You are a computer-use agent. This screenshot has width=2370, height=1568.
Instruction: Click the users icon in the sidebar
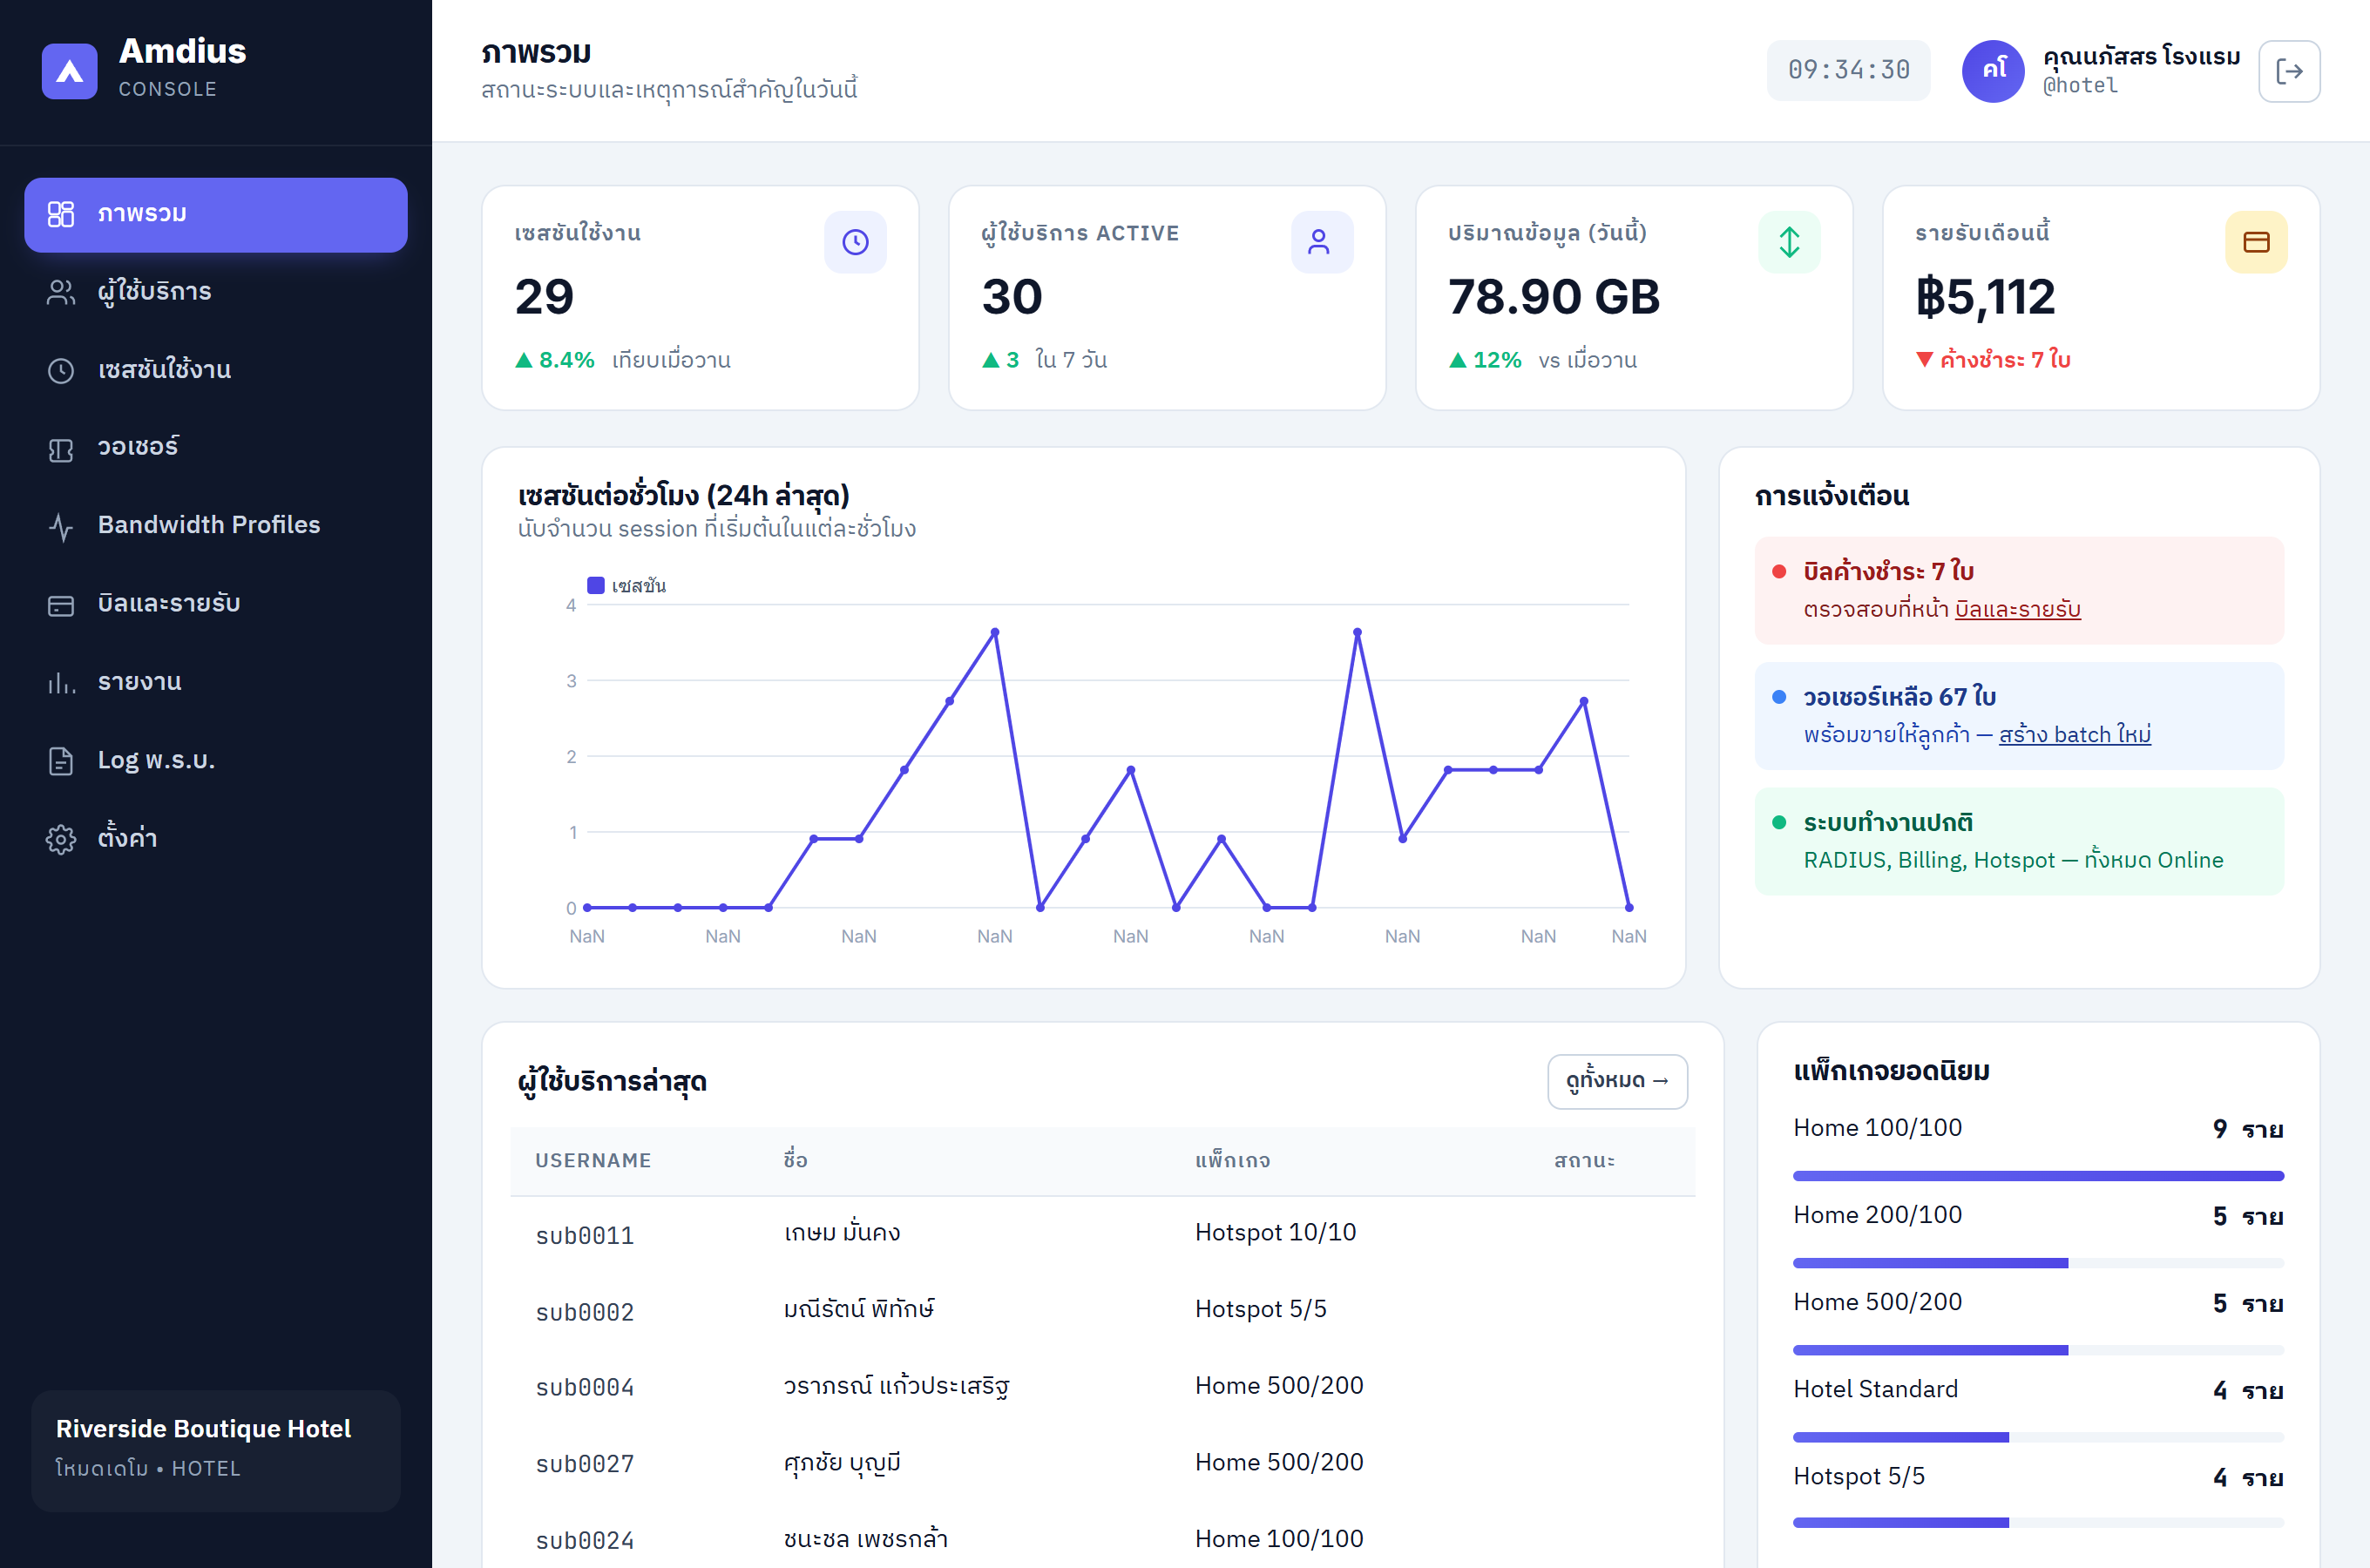pos(61,292)
